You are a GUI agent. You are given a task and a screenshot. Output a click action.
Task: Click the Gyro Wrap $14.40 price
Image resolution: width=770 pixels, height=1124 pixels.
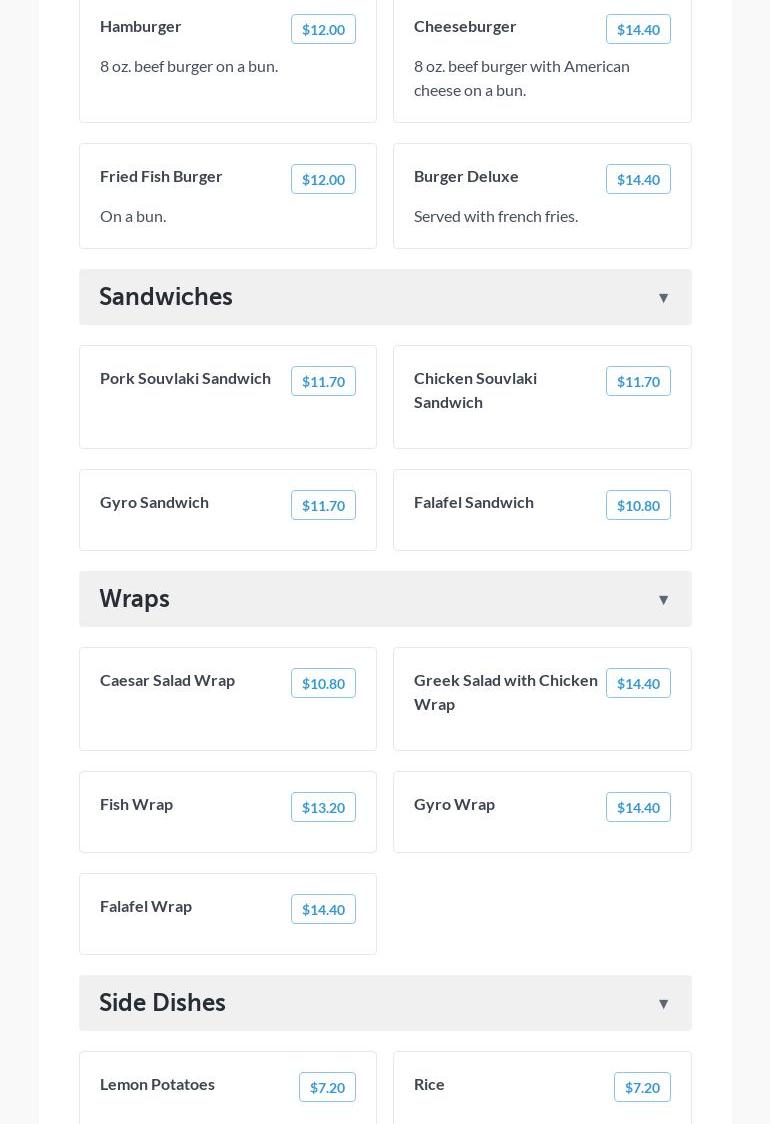tap(638, 808)
